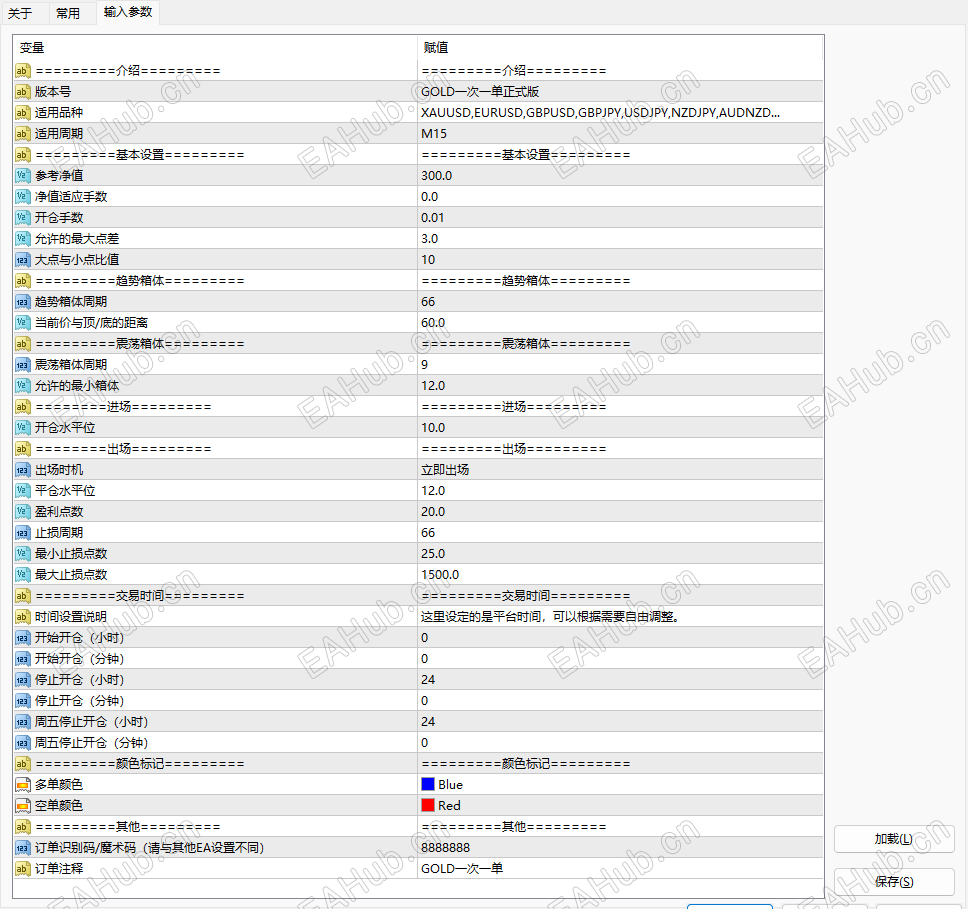Select the 允许的最小箱体 value 12.0

click(433, 385)
